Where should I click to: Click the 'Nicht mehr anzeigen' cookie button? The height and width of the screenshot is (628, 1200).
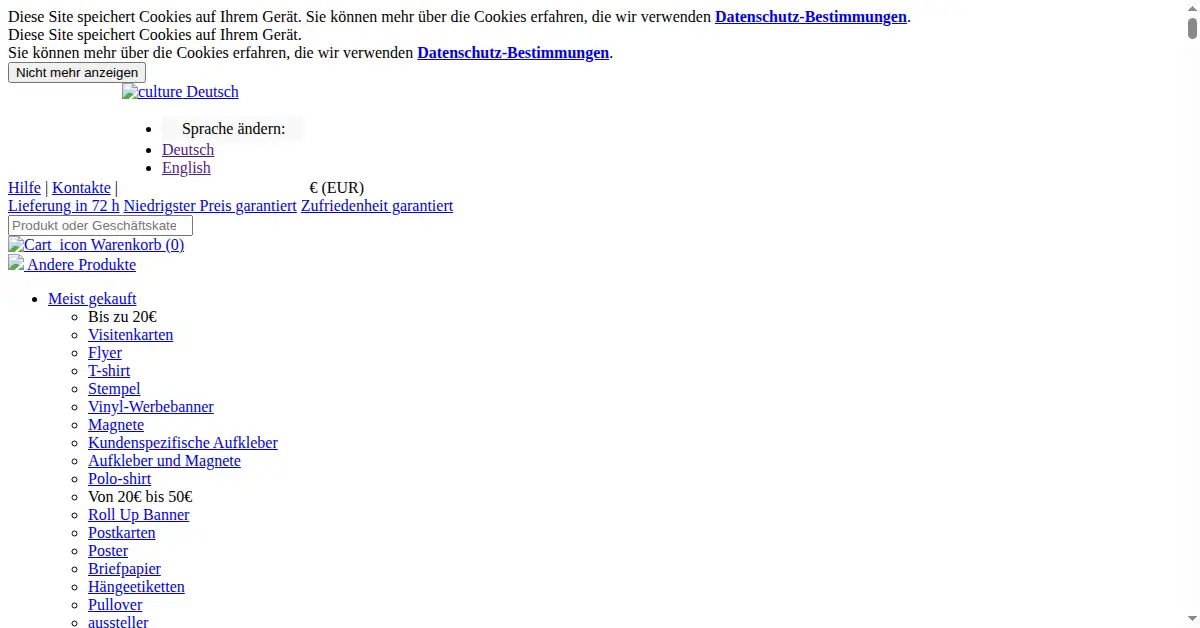[x=77, y=73]
